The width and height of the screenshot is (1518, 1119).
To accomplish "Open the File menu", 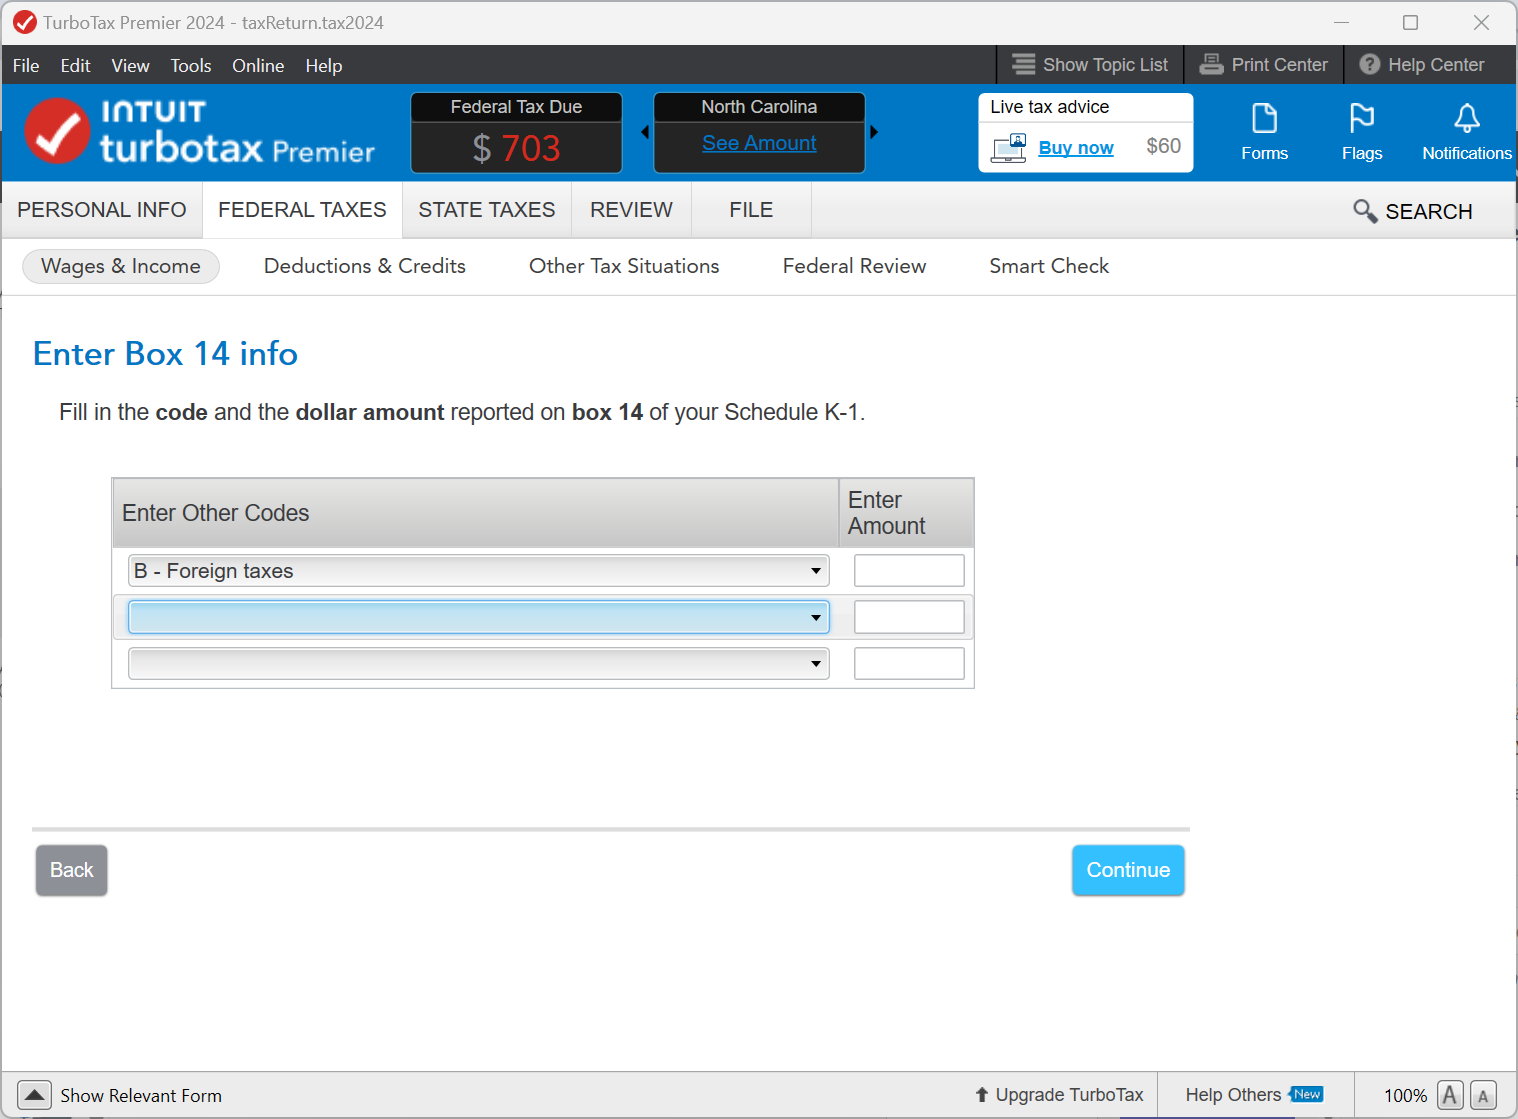I will click(26, 65).
